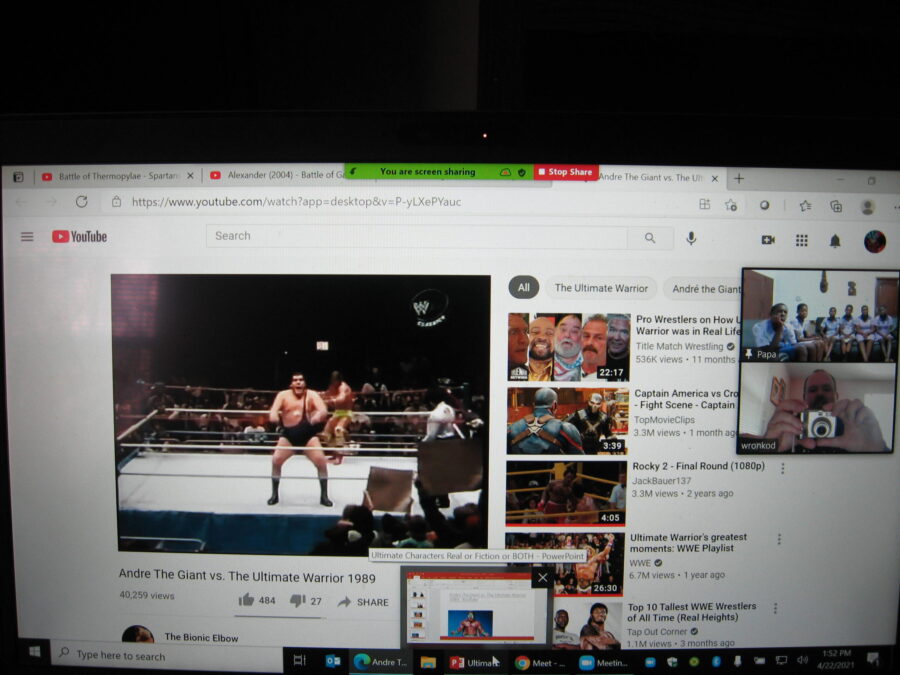The image size is (900, 675).
Task: Refresh the page with the browser reload icon
Action: [x=82, y=201]
